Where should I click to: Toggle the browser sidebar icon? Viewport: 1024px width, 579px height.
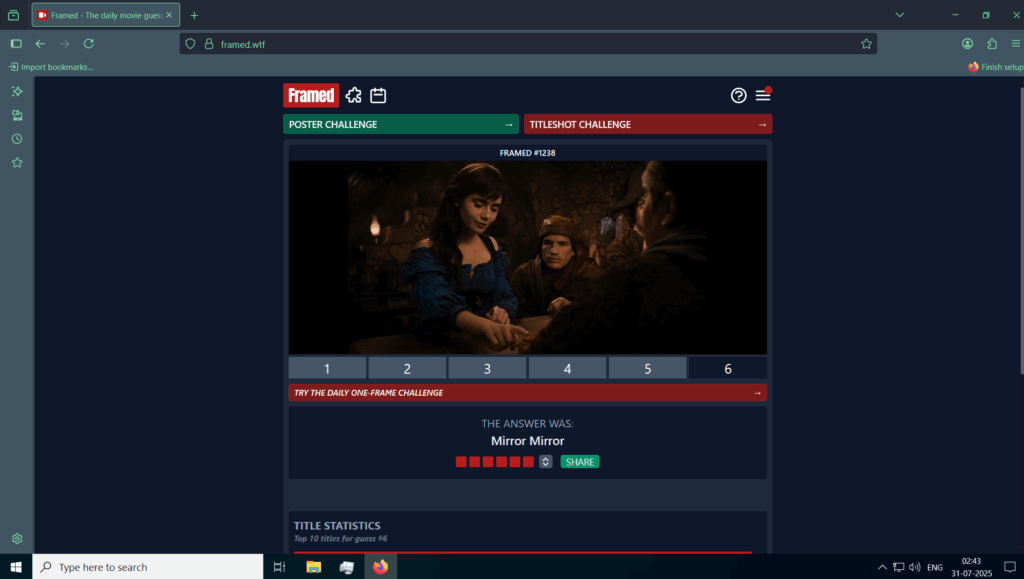(x=16, y=44)
